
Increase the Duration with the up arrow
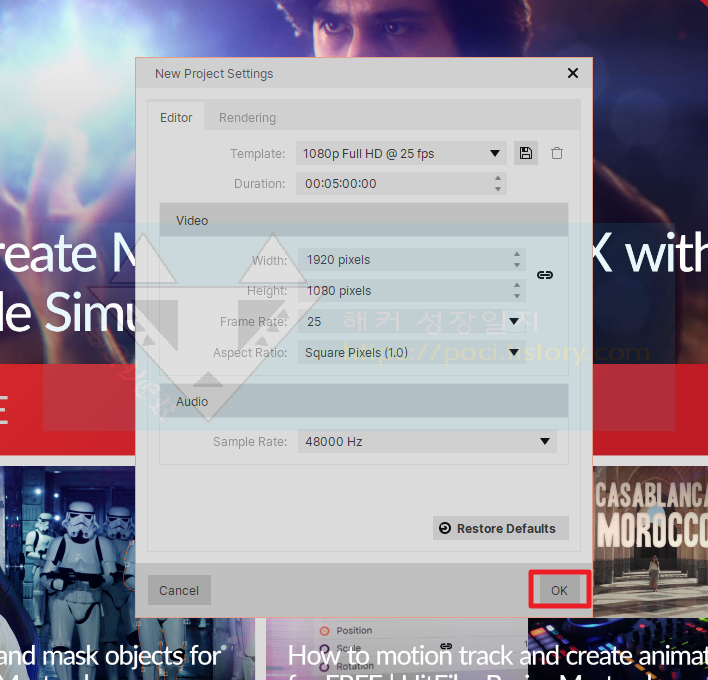[498, 178]
